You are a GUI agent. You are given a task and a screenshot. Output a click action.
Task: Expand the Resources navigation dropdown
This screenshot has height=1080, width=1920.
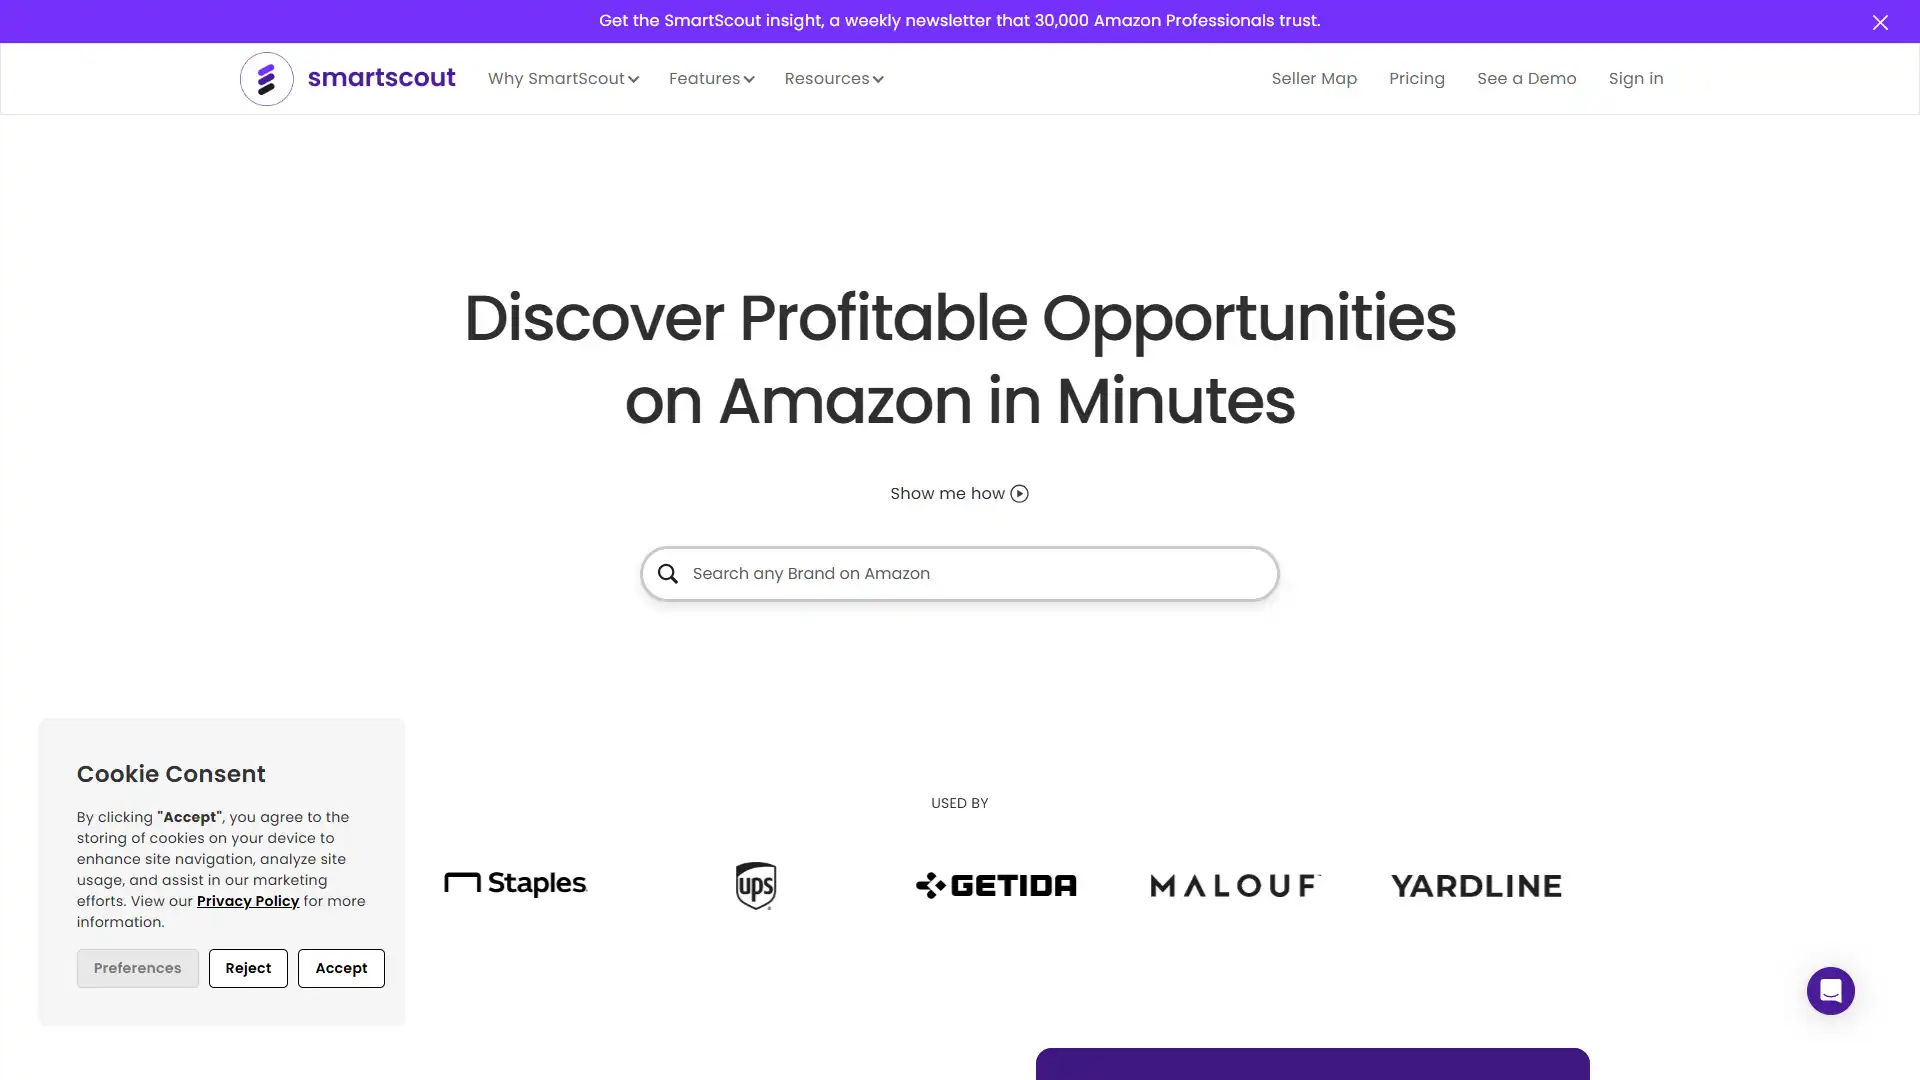coord(835,78)
